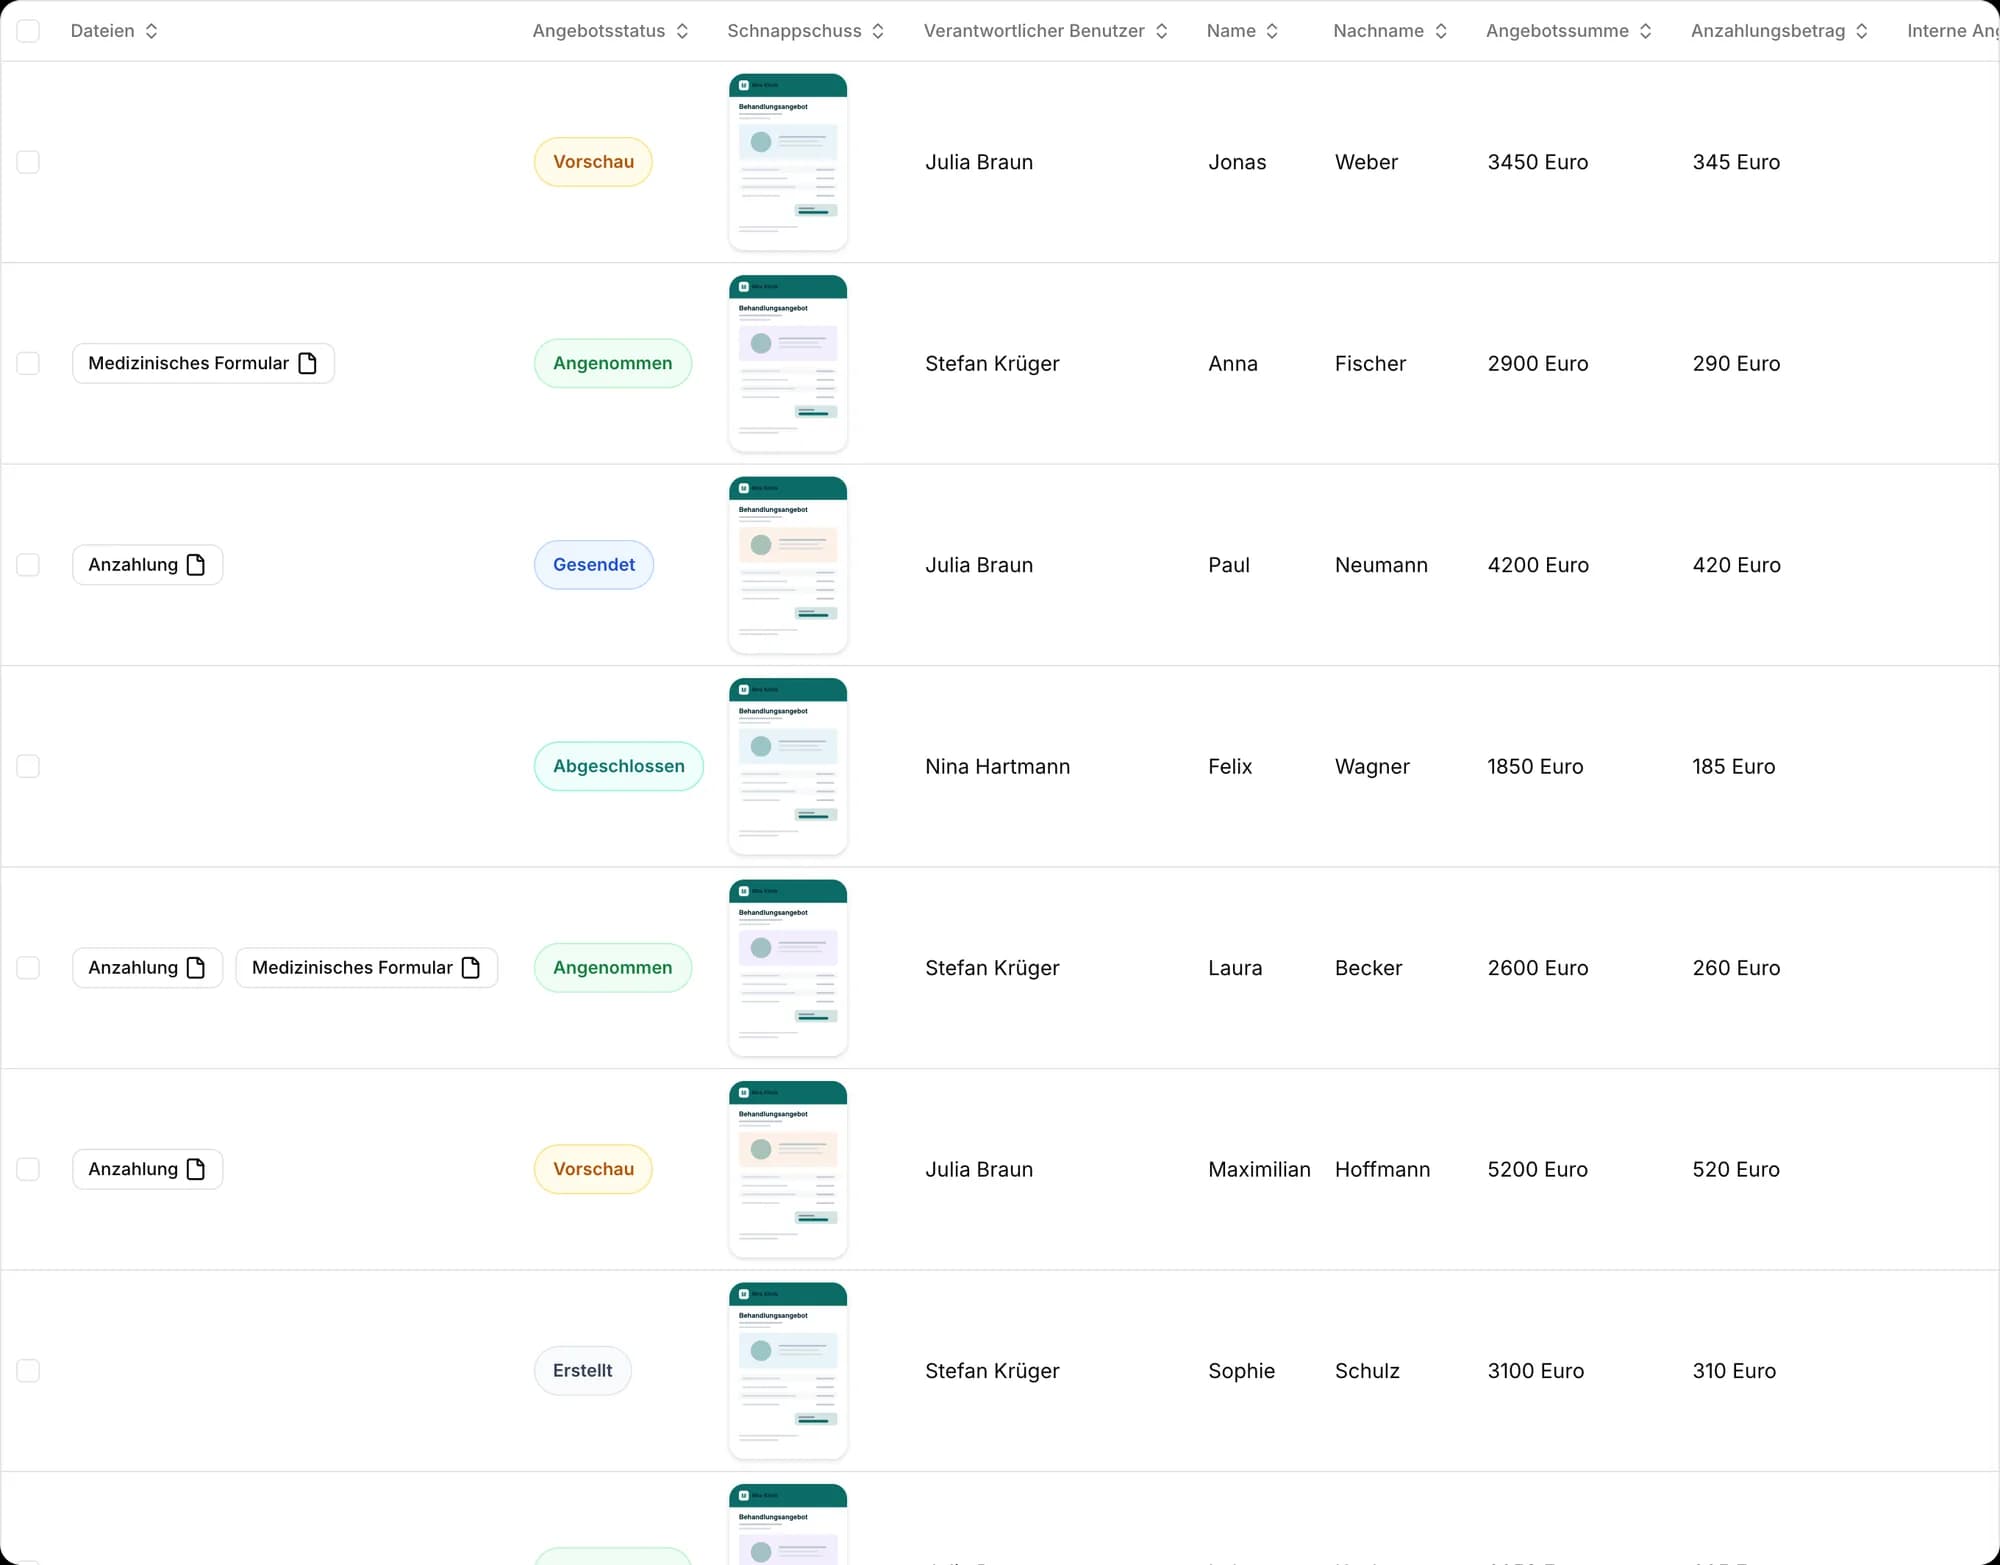2000x1565 pixels.
Task: Toggle the select-all header checkbox
Action: (x=28, y=31)
